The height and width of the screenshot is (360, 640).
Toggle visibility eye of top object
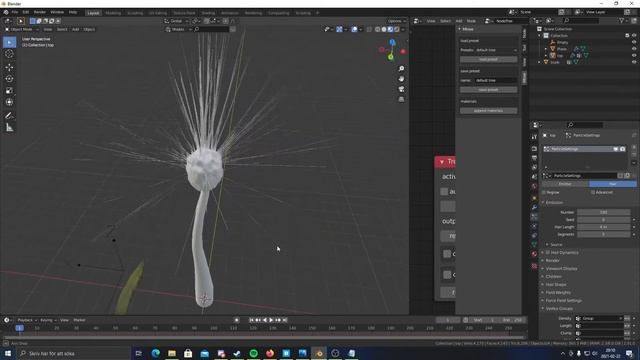(x=634, y=55)
